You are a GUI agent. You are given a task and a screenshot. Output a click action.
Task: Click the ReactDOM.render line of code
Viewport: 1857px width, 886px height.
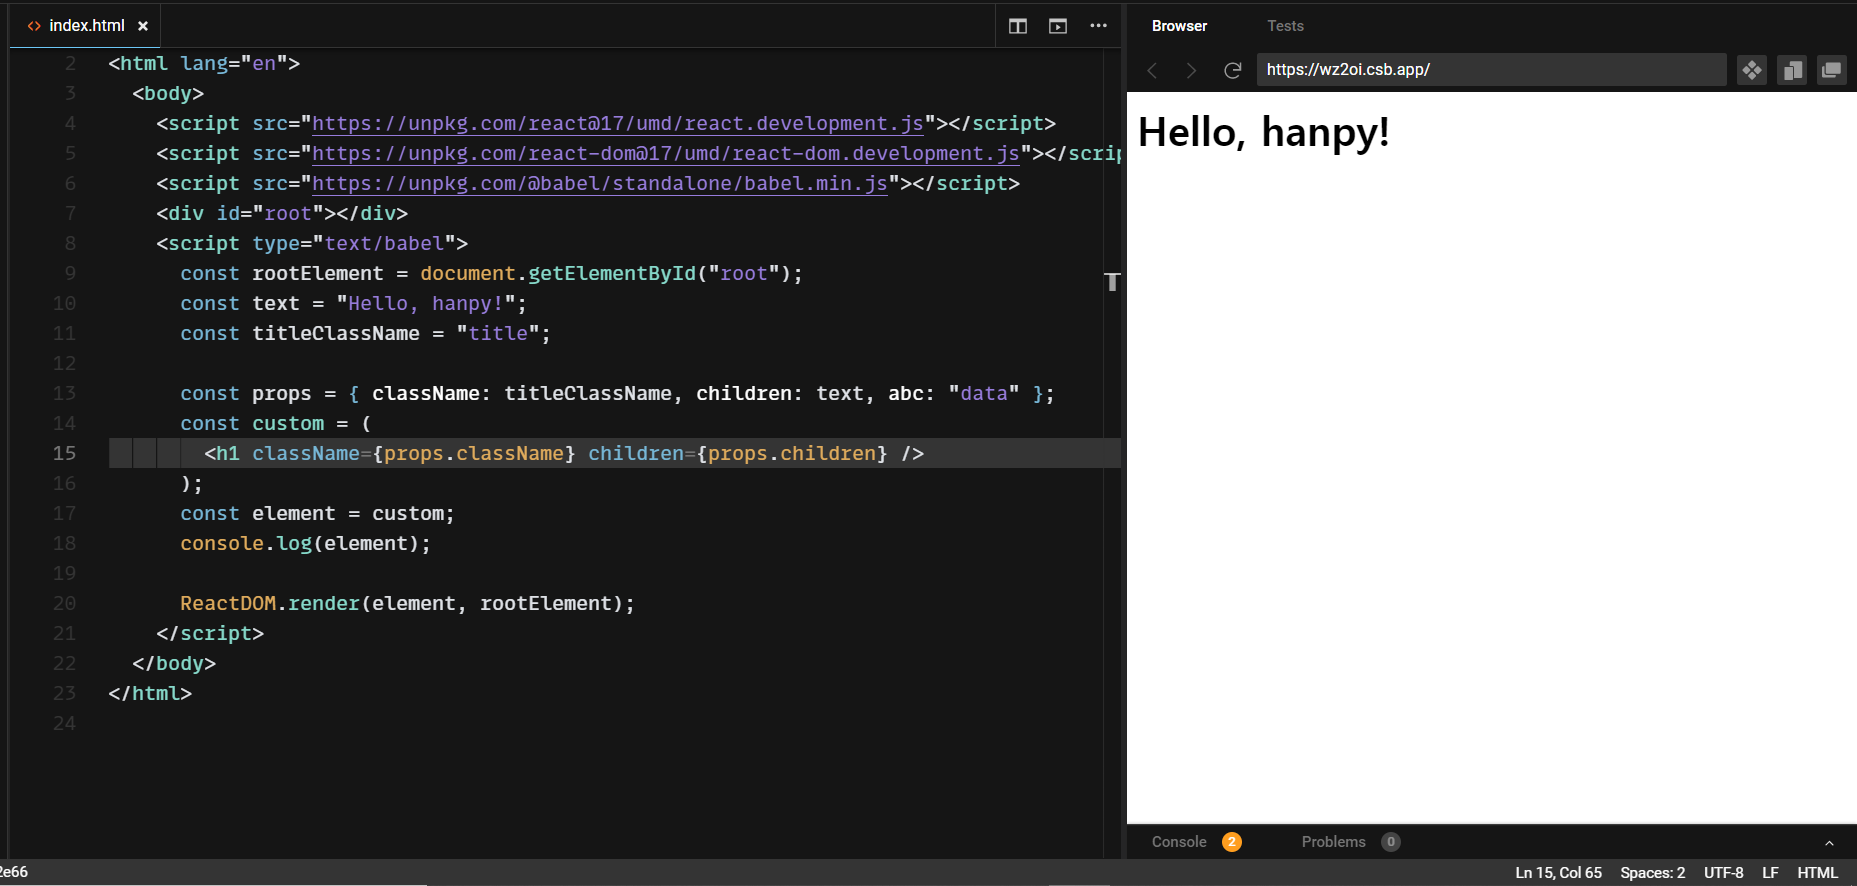(407, 604)
